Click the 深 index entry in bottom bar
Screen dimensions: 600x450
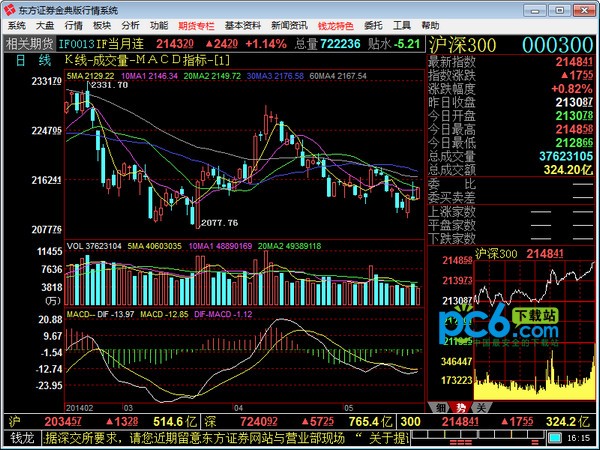click(x=298, y=422)
